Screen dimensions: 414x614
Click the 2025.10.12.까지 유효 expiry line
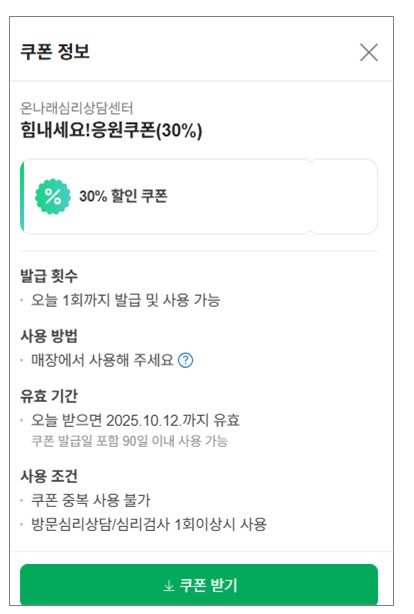click(x=135, y=421)
